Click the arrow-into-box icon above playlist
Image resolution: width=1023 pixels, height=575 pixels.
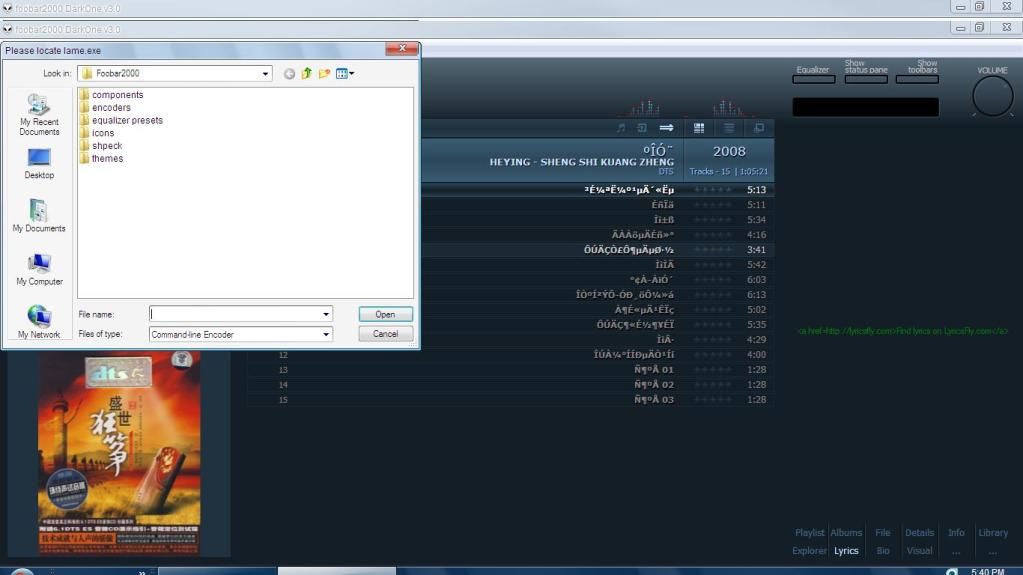click(x=642, y=128)
